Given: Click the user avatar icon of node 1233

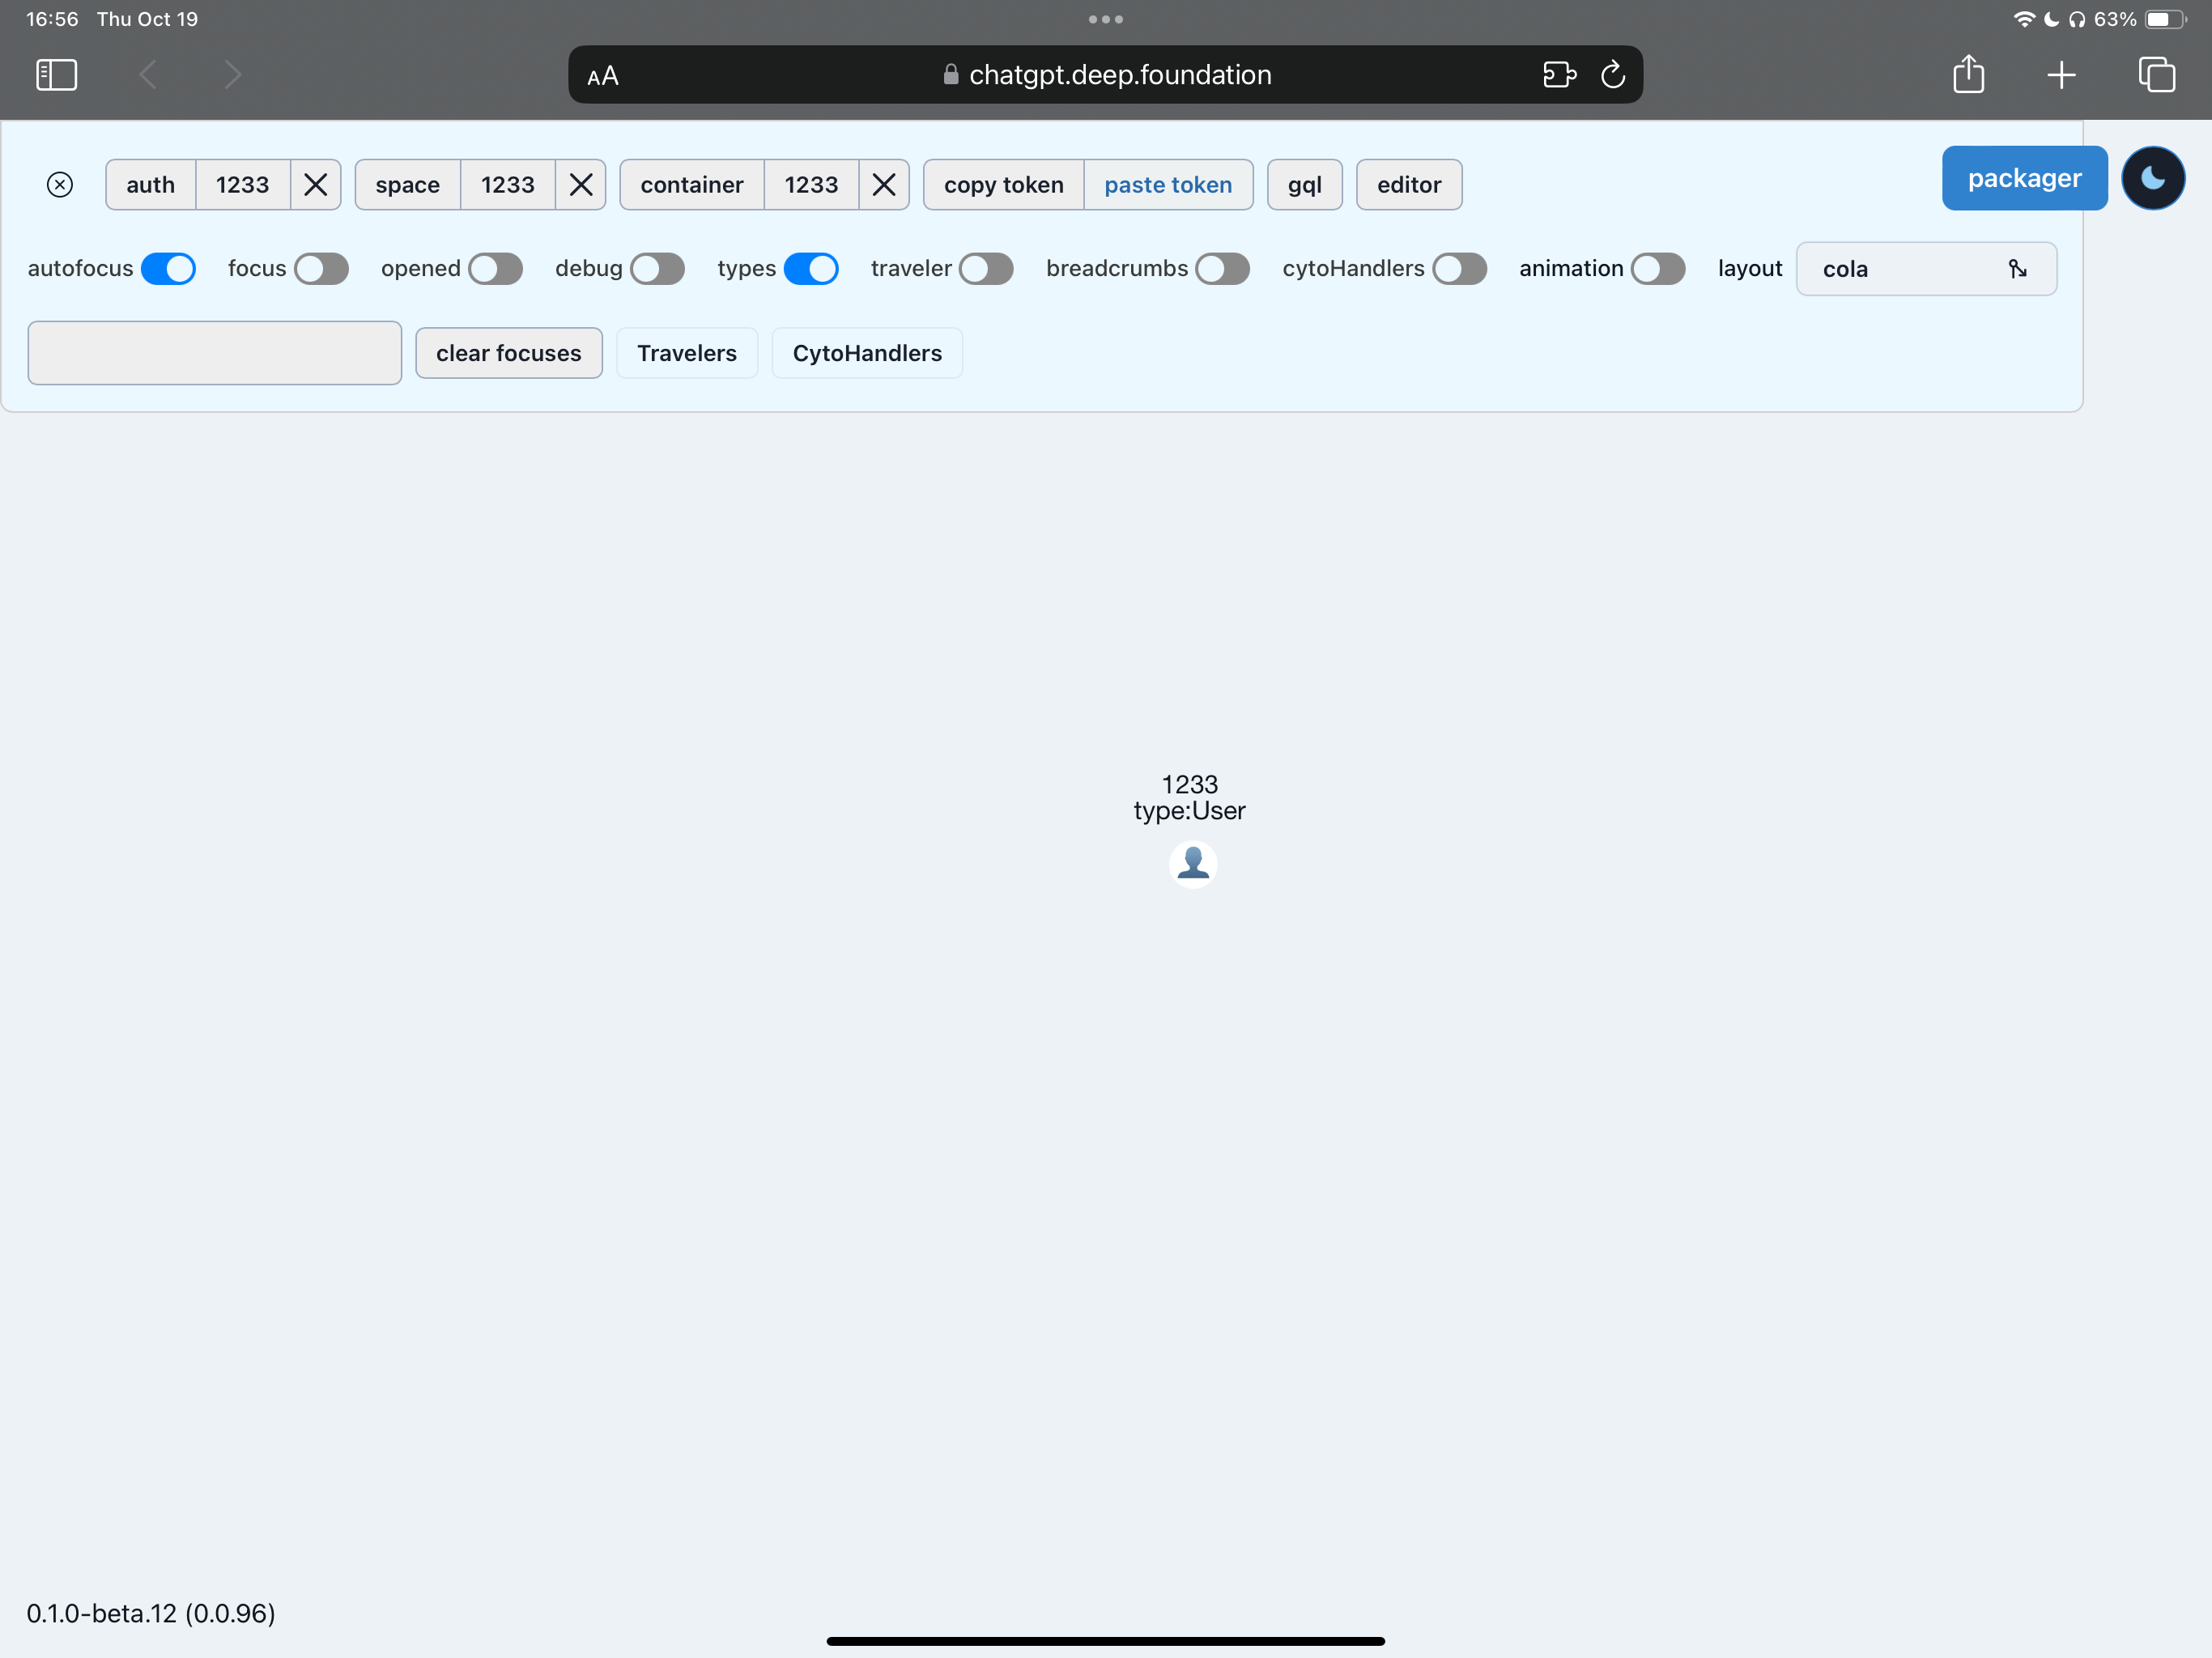Looking at the screenshot, I should click(1192, 864).
